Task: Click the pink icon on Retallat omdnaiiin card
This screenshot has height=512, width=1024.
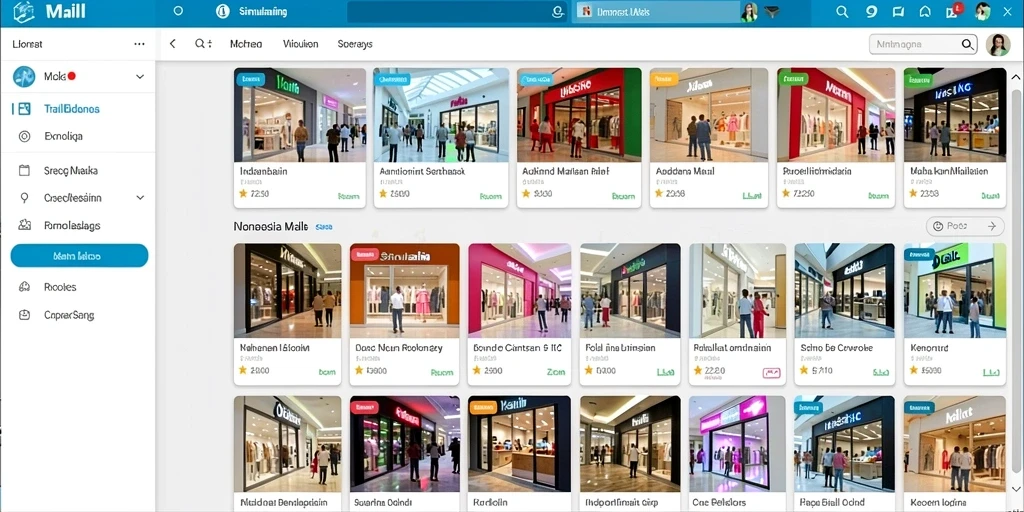Action: pos(771,373)
